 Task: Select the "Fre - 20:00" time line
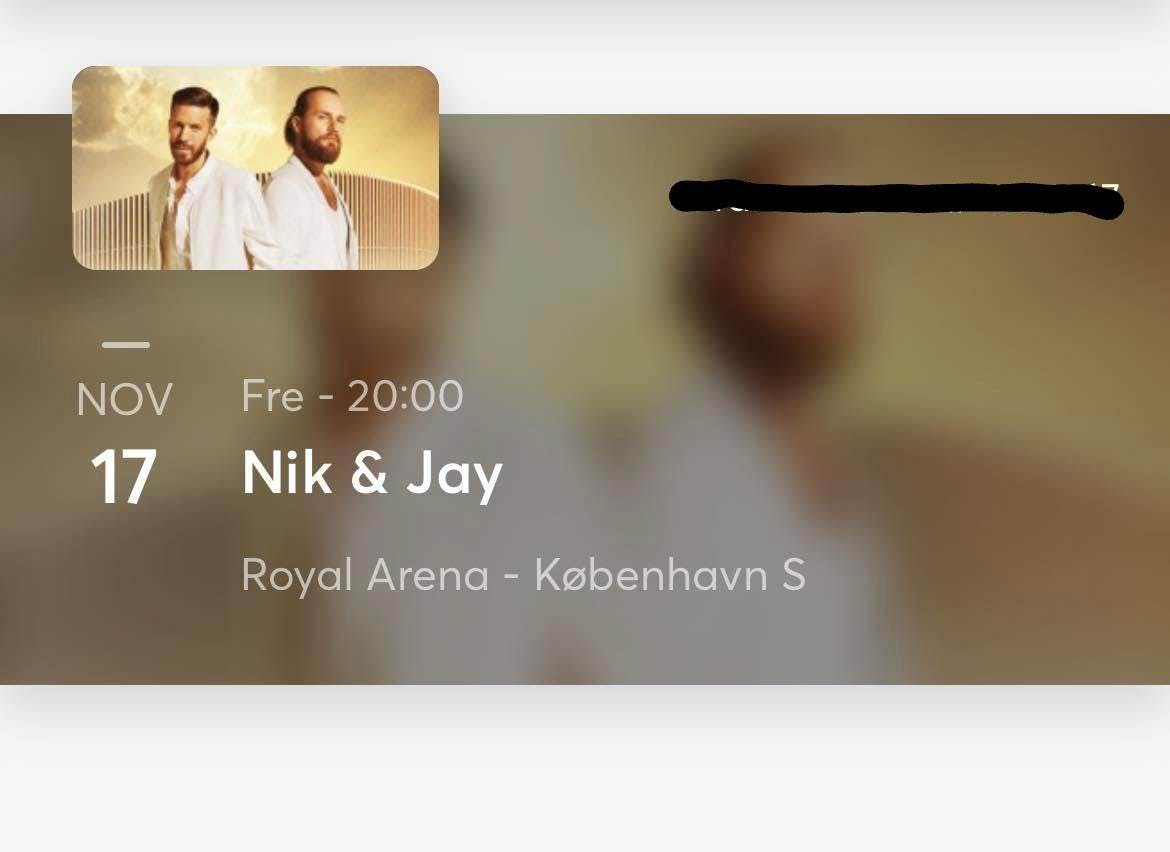352,396
